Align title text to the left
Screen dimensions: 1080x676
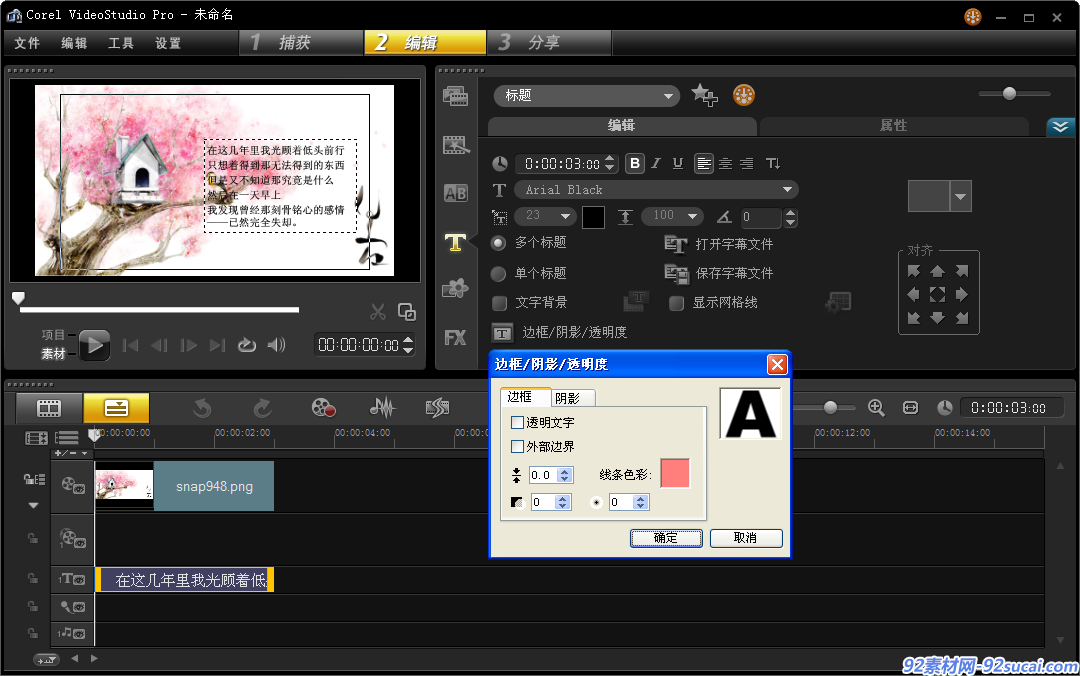coord(703,163)
